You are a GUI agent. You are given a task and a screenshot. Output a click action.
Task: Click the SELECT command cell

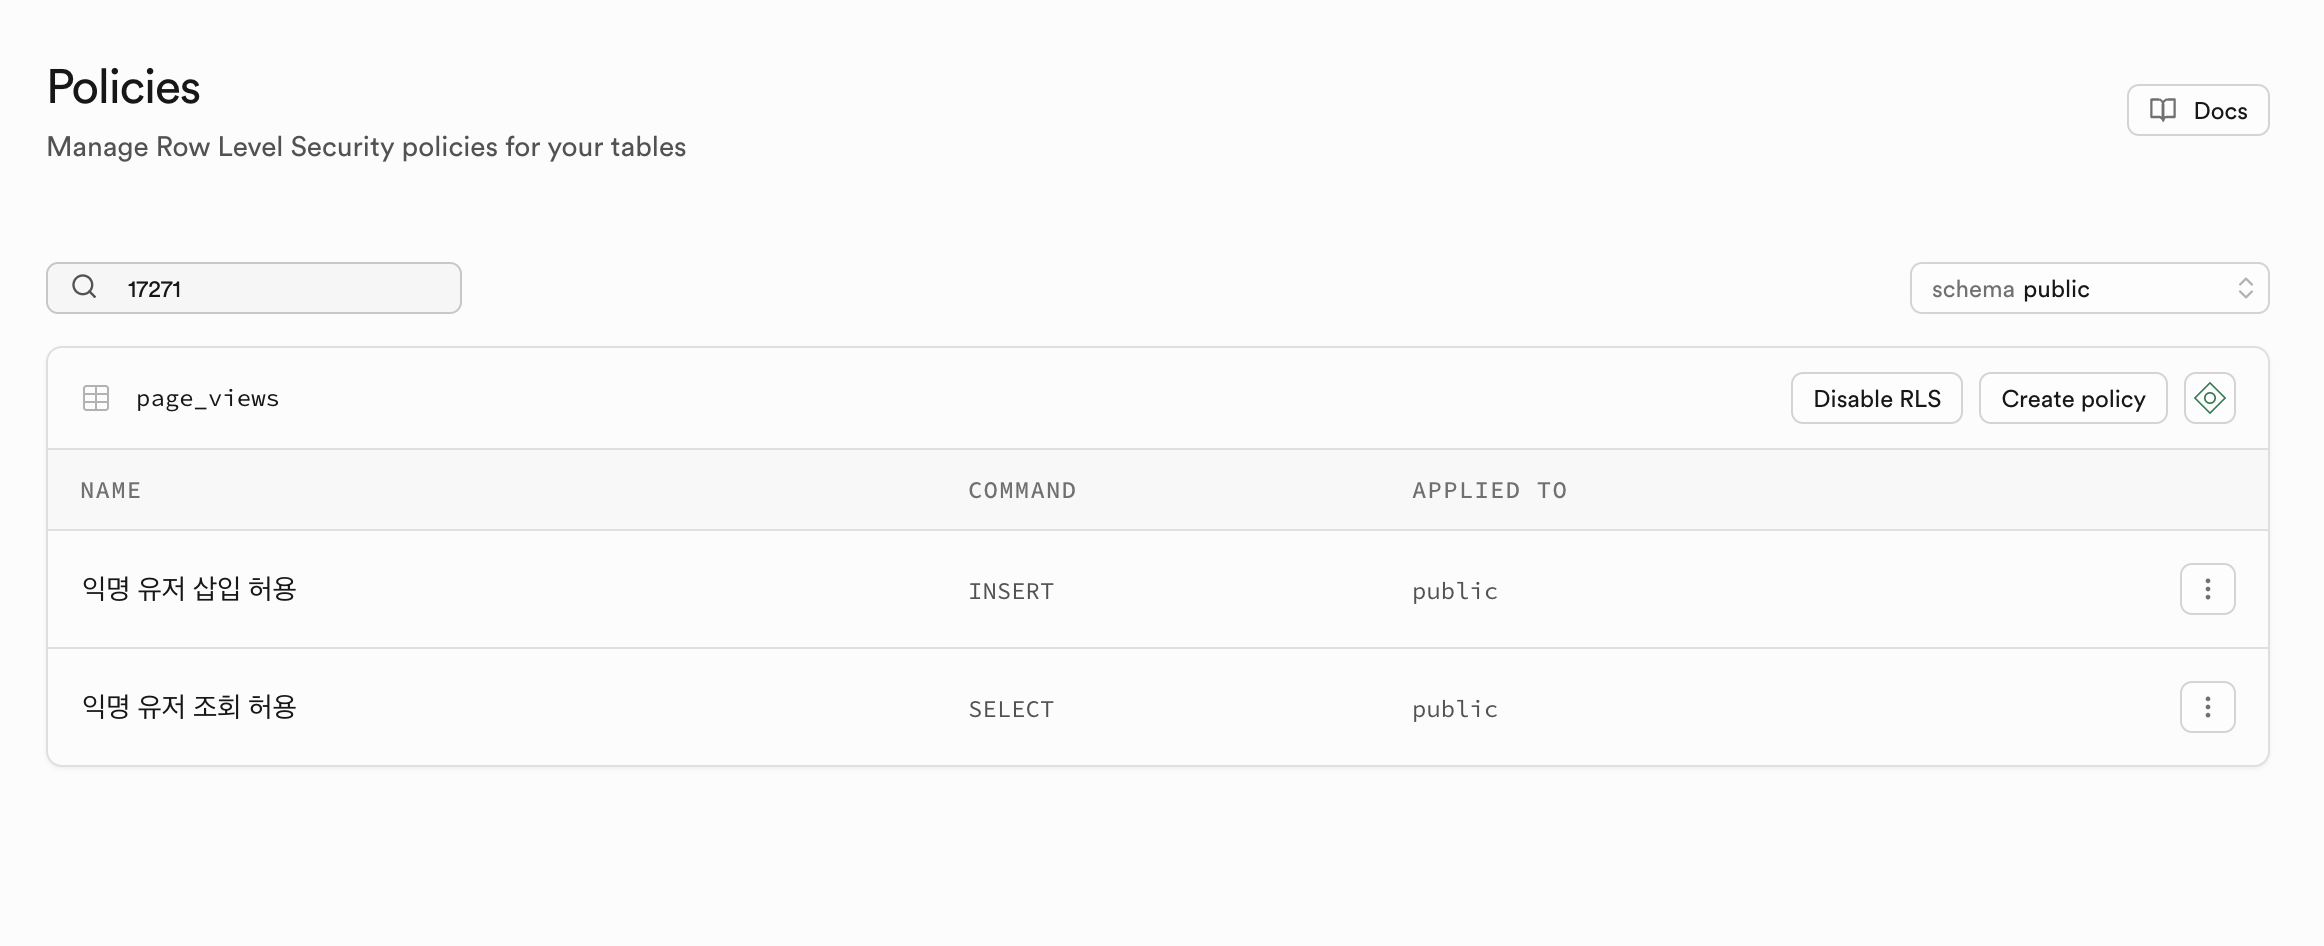[1011, 709]
